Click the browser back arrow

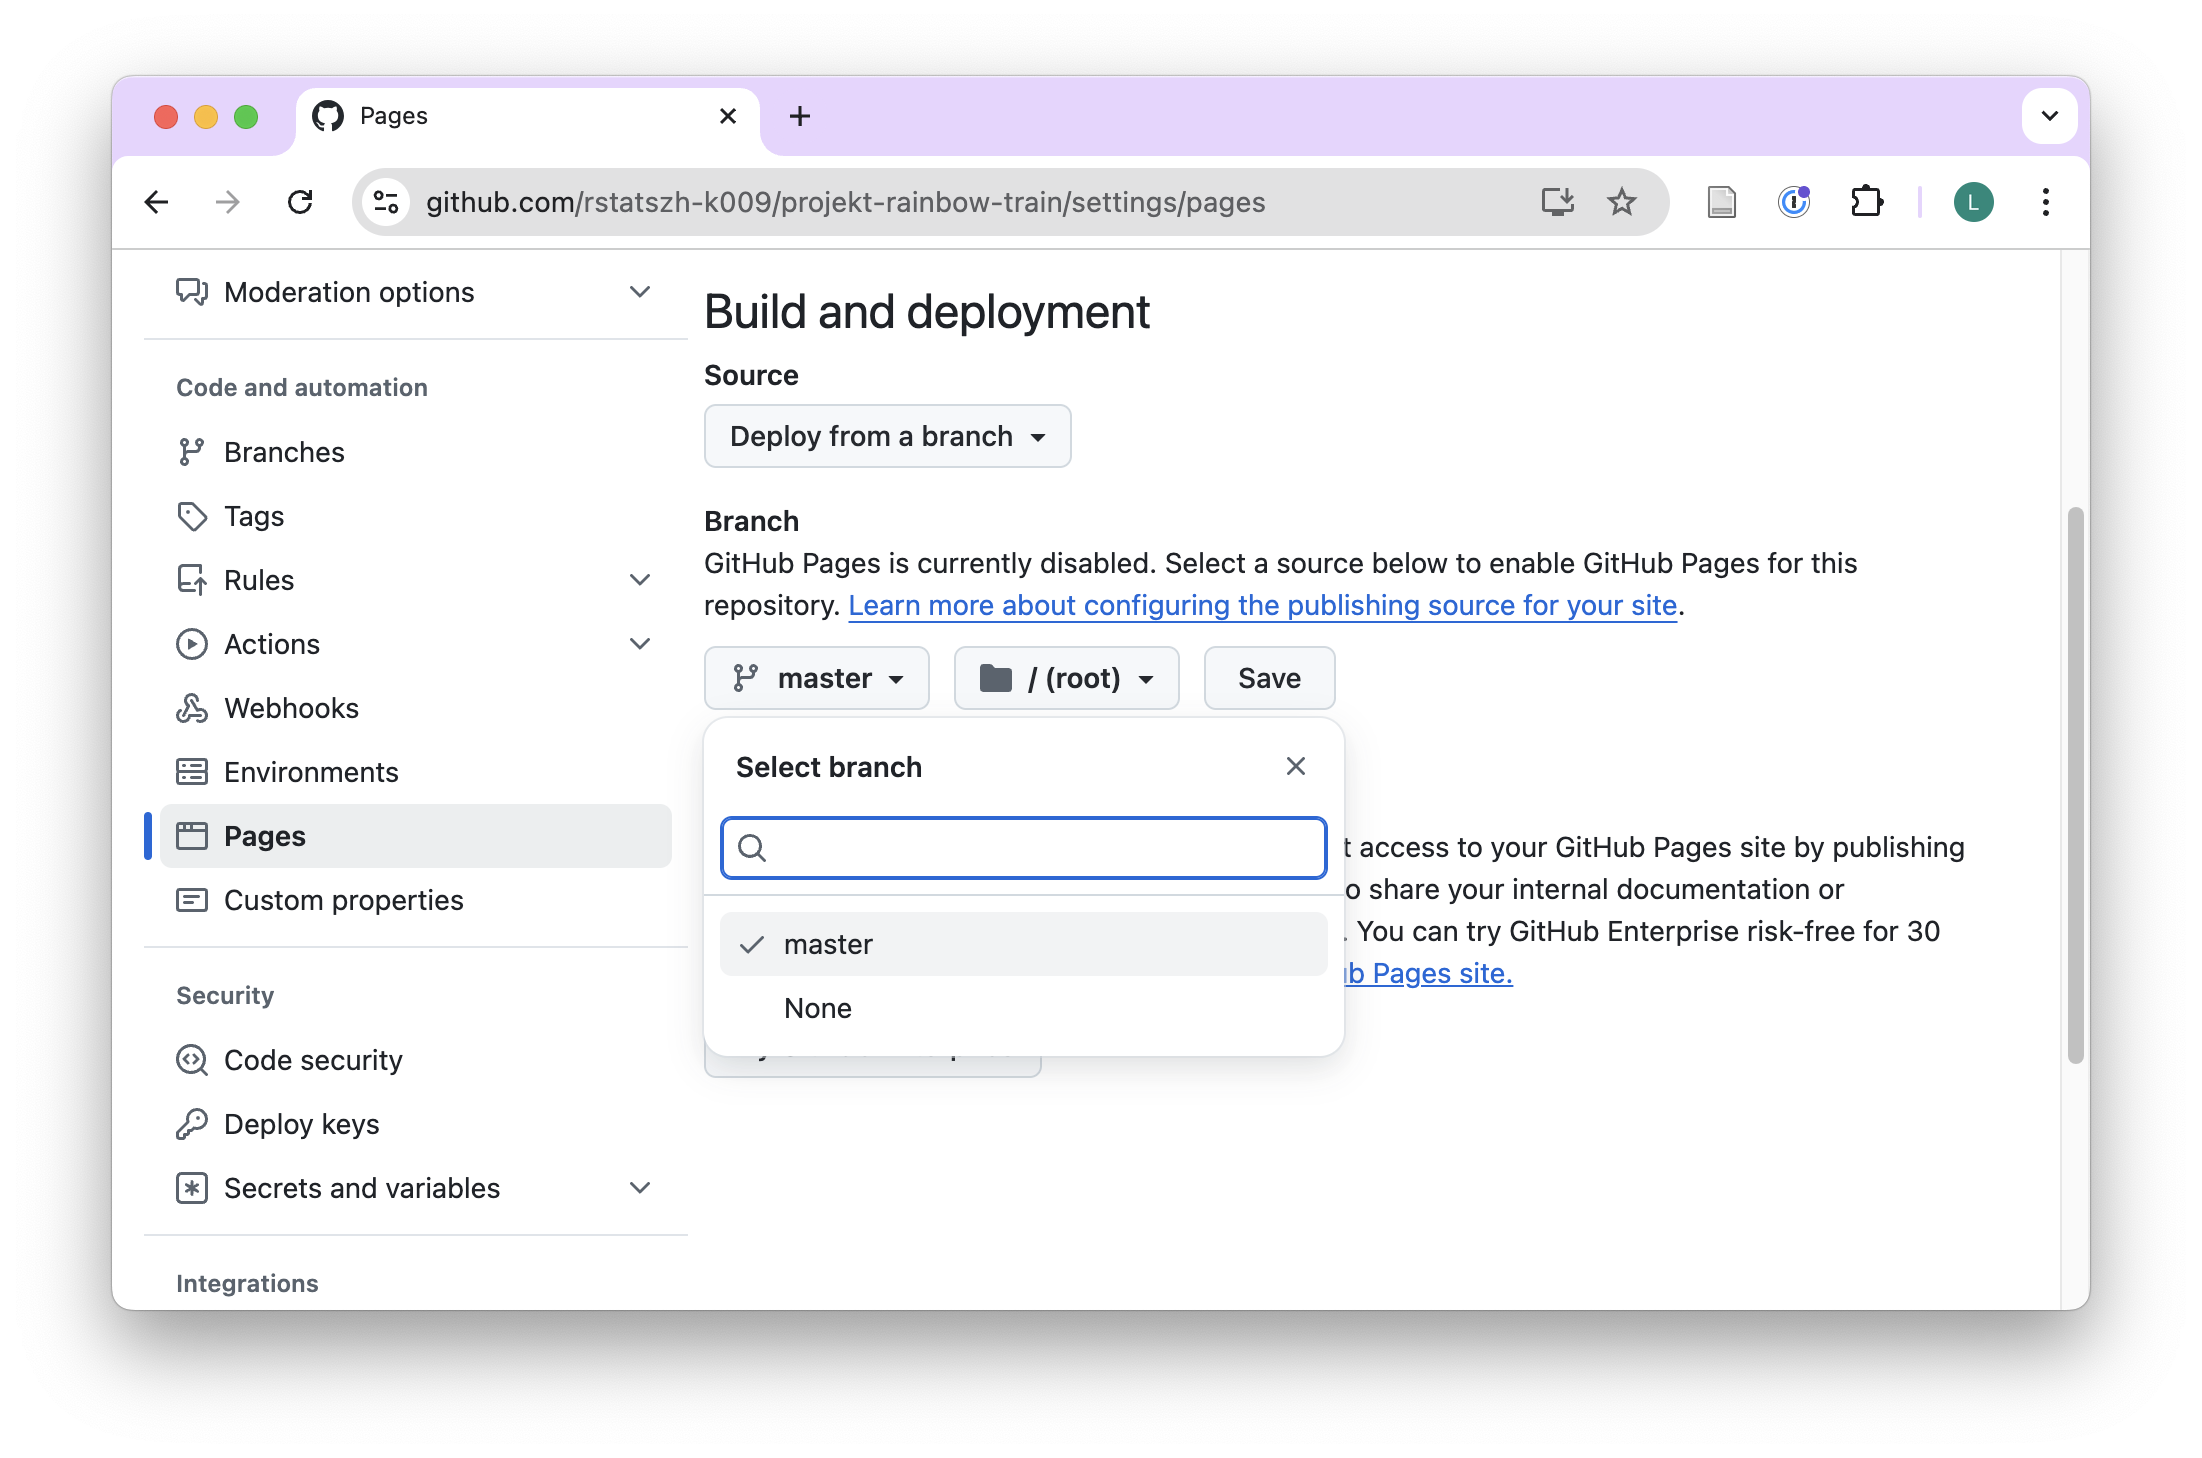[156, 202]
